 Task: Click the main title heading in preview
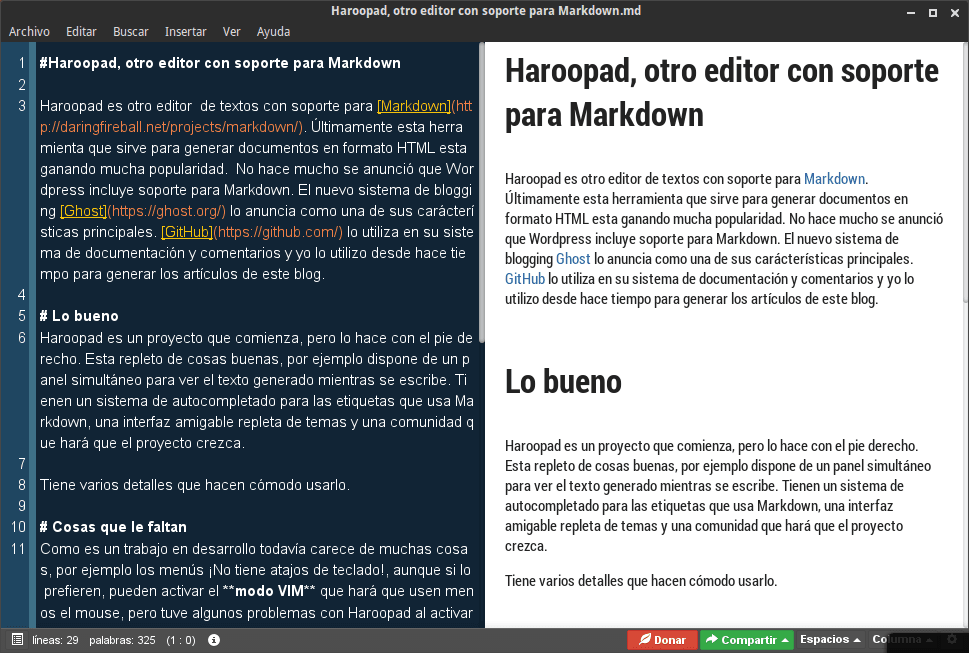722,93
